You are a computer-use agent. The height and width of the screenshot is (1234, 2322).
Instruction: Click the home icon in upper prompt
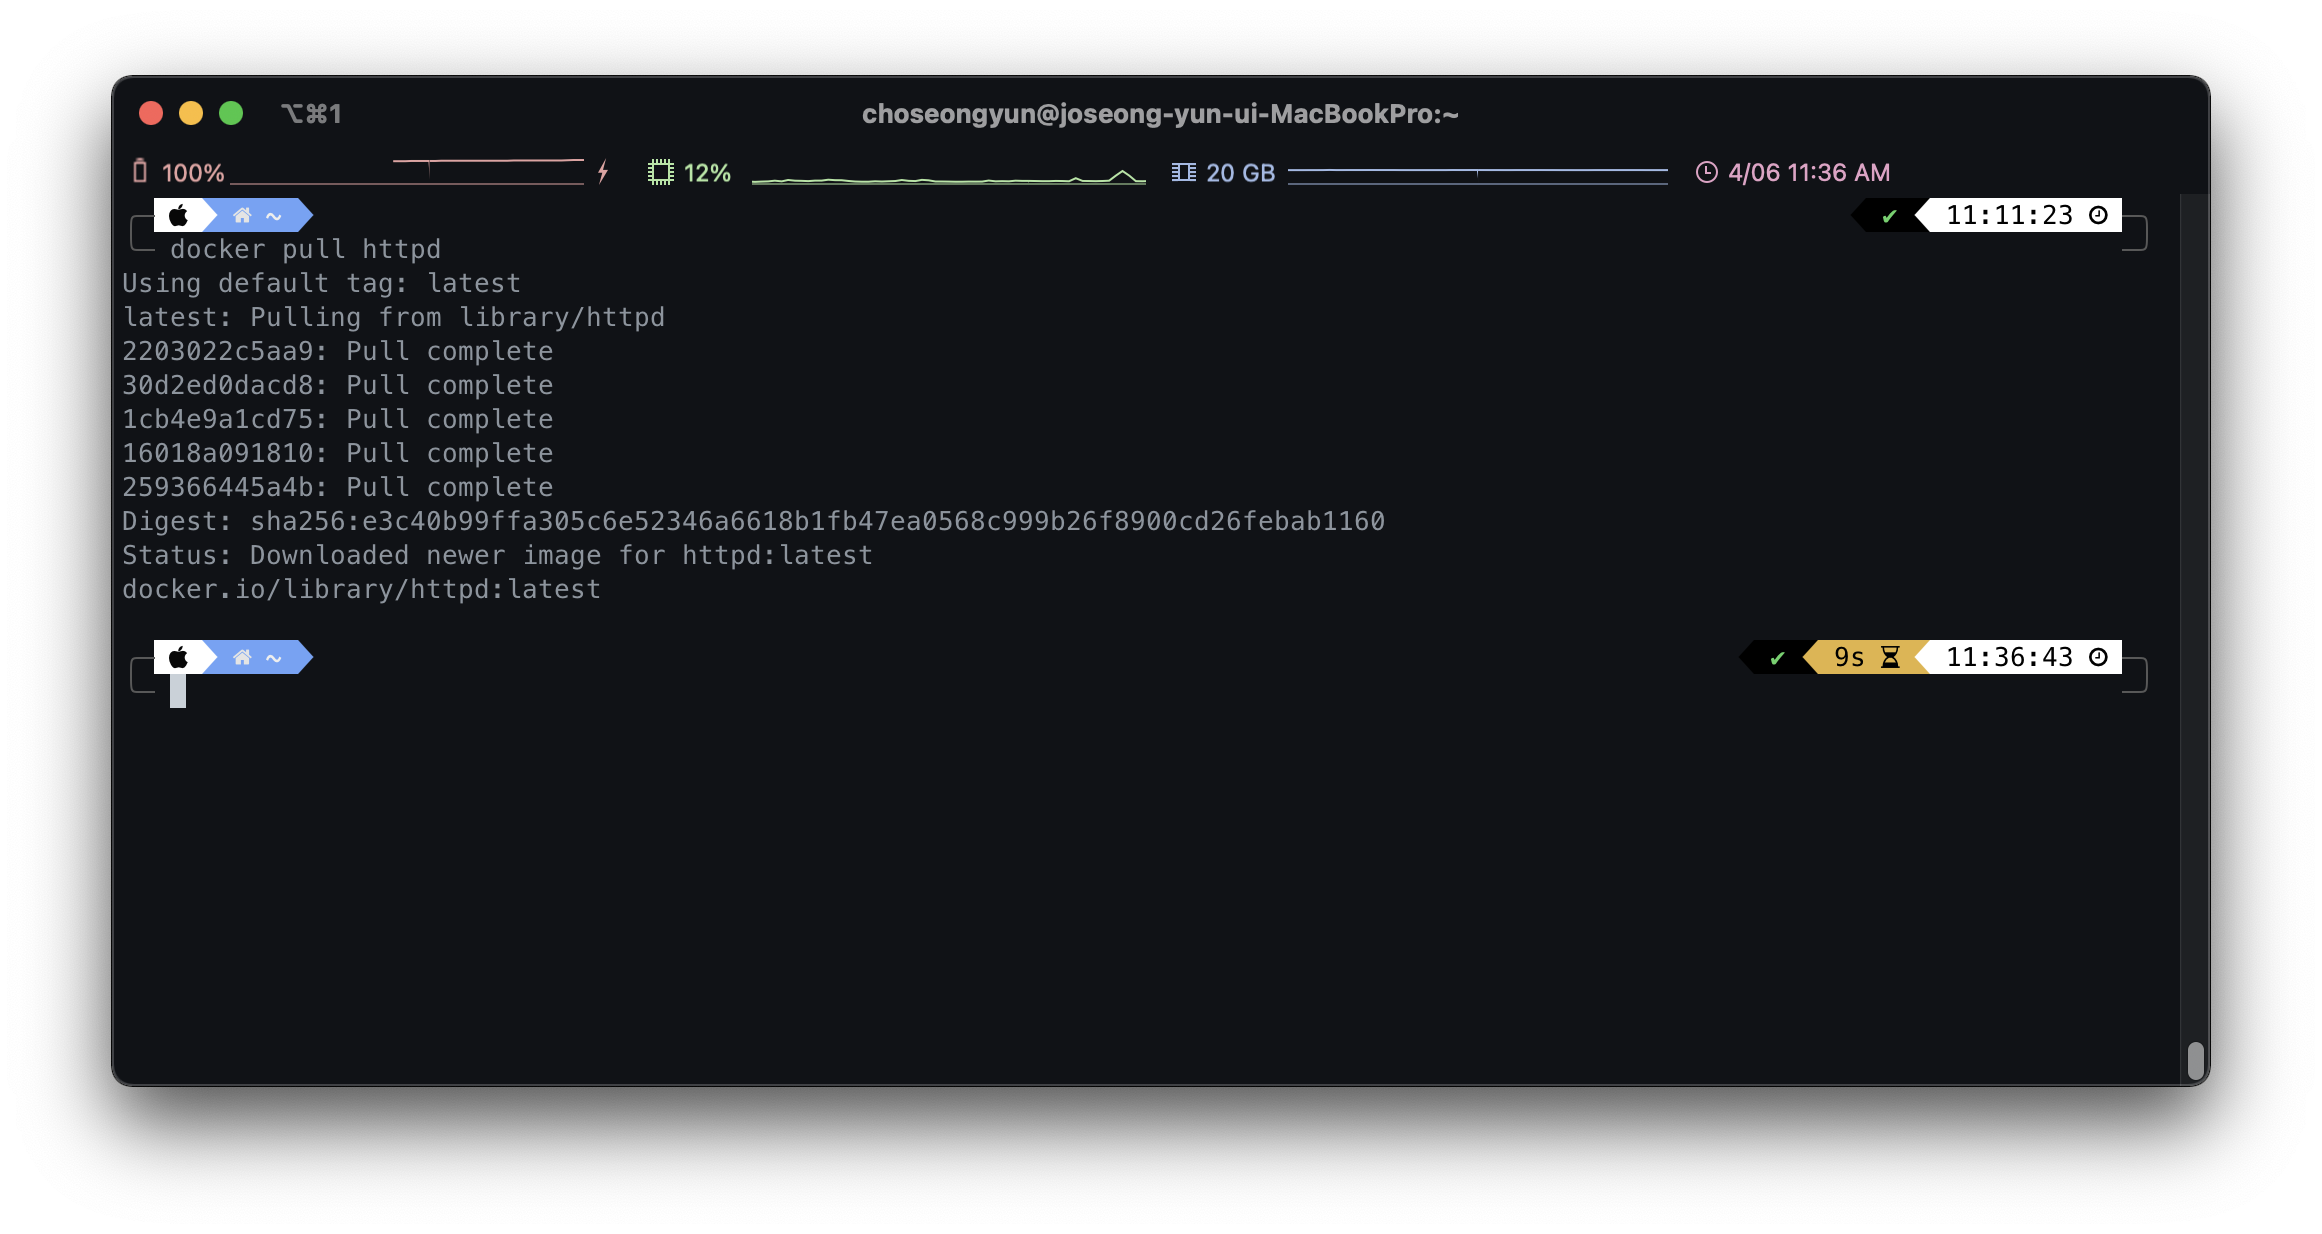242,215
